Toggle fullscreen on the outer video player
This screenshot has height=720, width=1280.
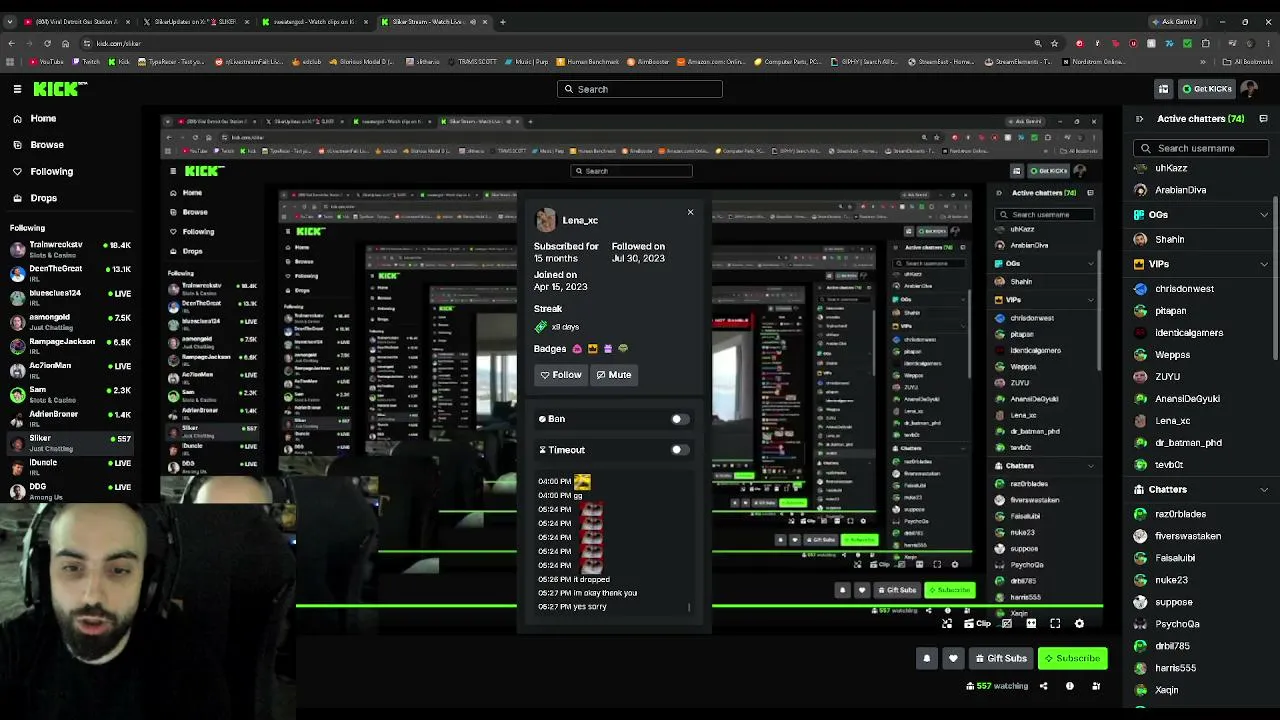click(1055, 624)
